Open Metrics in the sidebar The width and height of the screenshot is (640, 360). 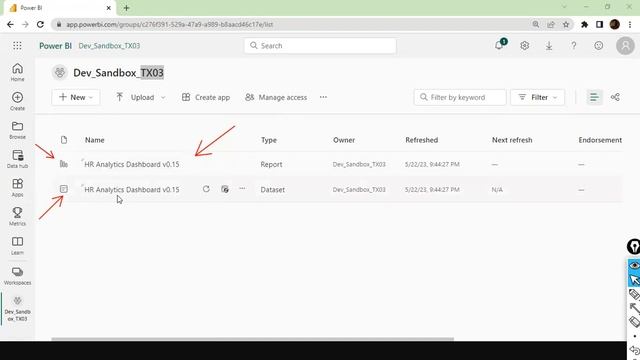tap(17, 217)
